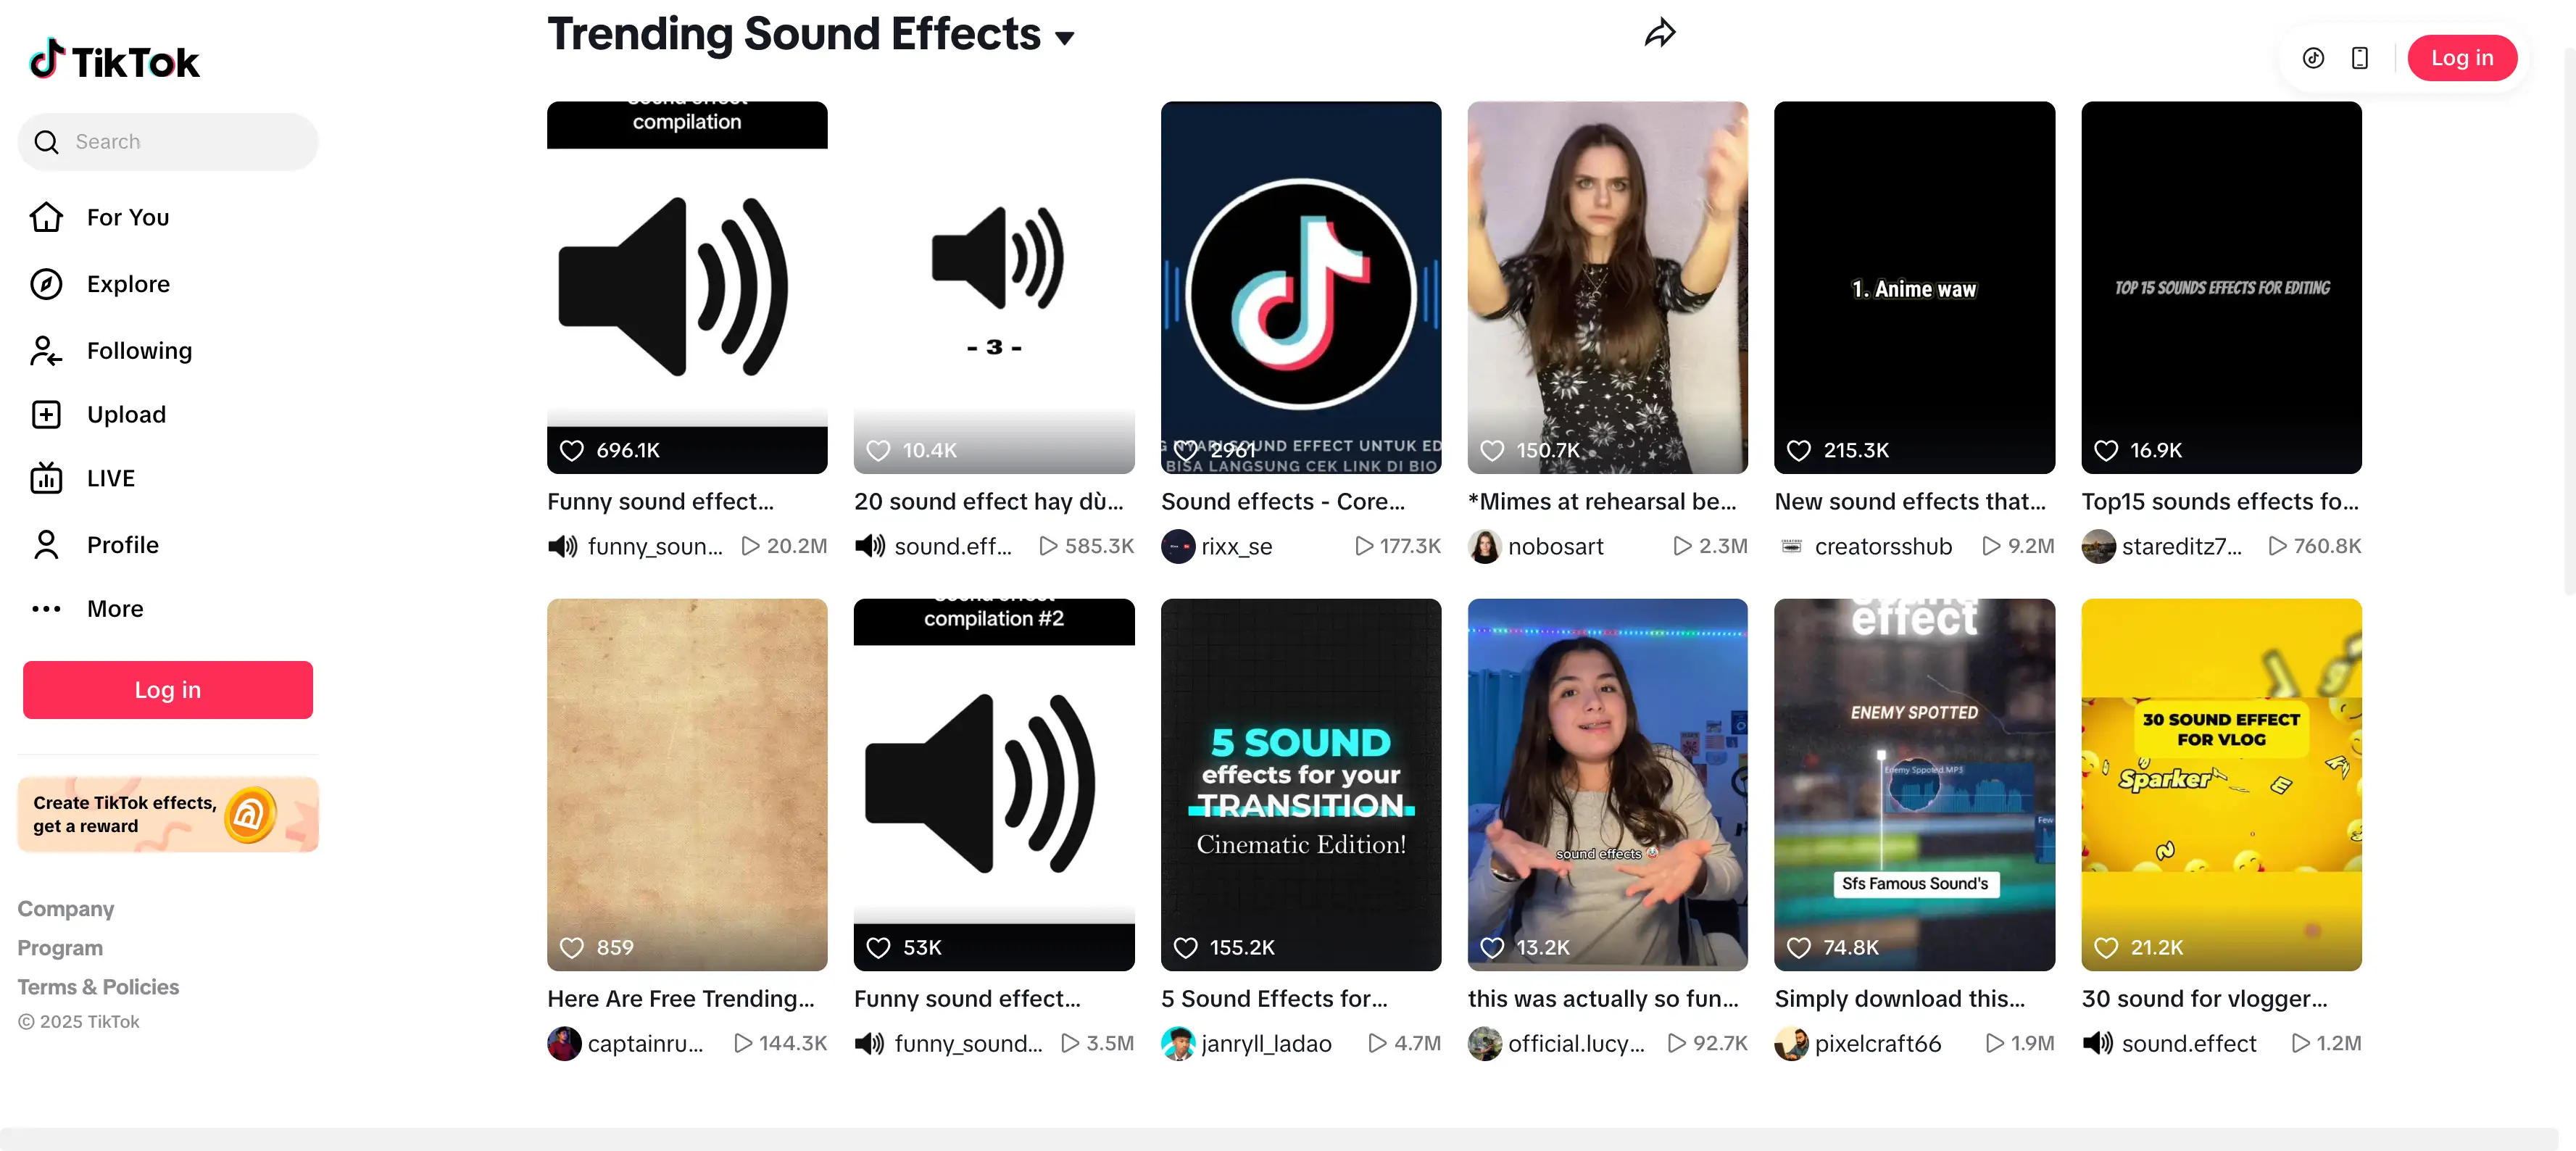Click the top-right Log in button

coord(2461,58)
